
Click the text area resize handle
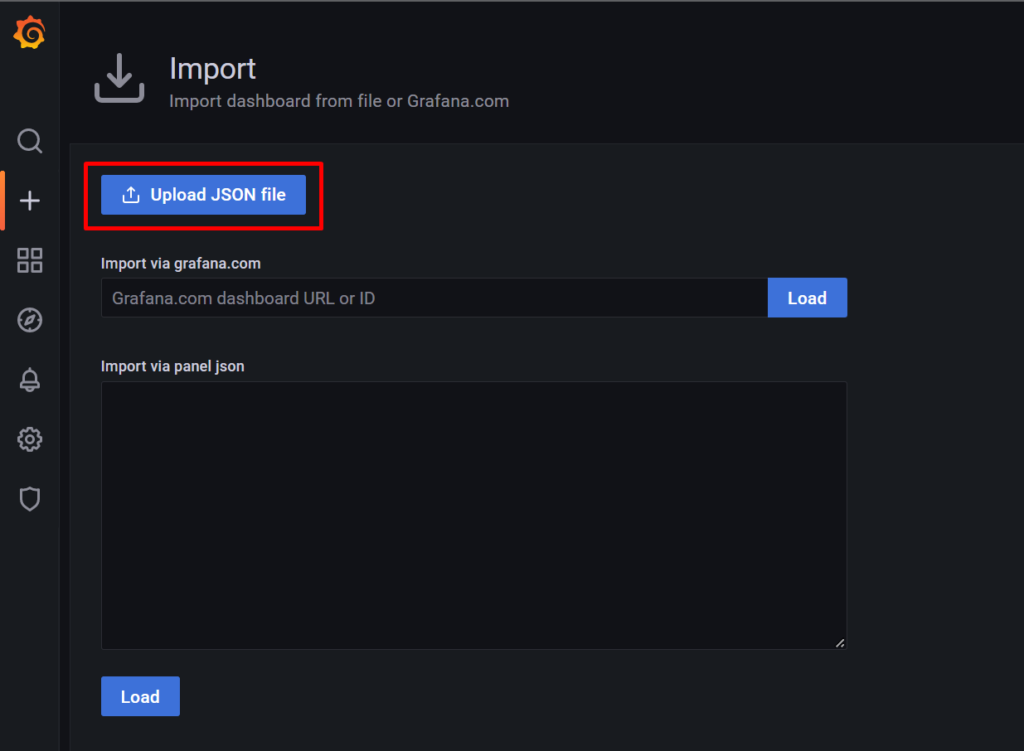[840, 643]
